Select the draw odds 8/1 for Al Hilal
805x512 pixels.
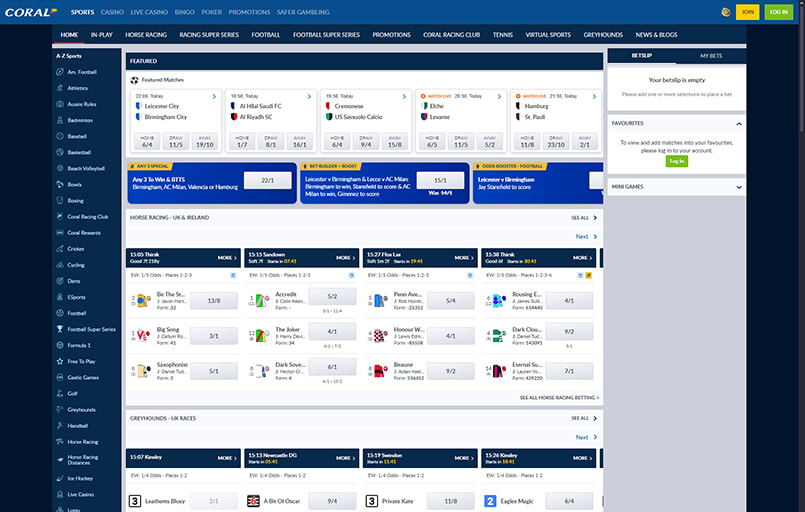click(270, 141)
